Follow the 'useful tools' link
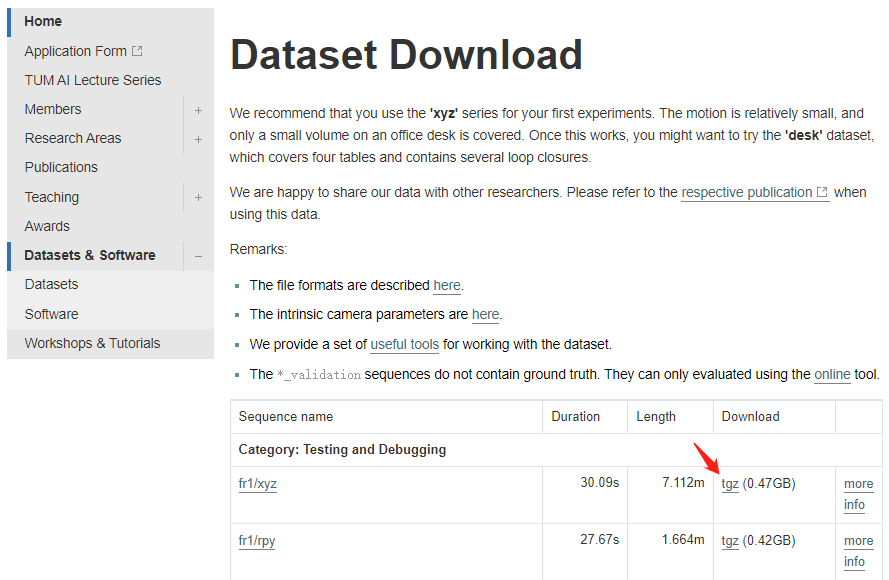 [x=404, y=344]
